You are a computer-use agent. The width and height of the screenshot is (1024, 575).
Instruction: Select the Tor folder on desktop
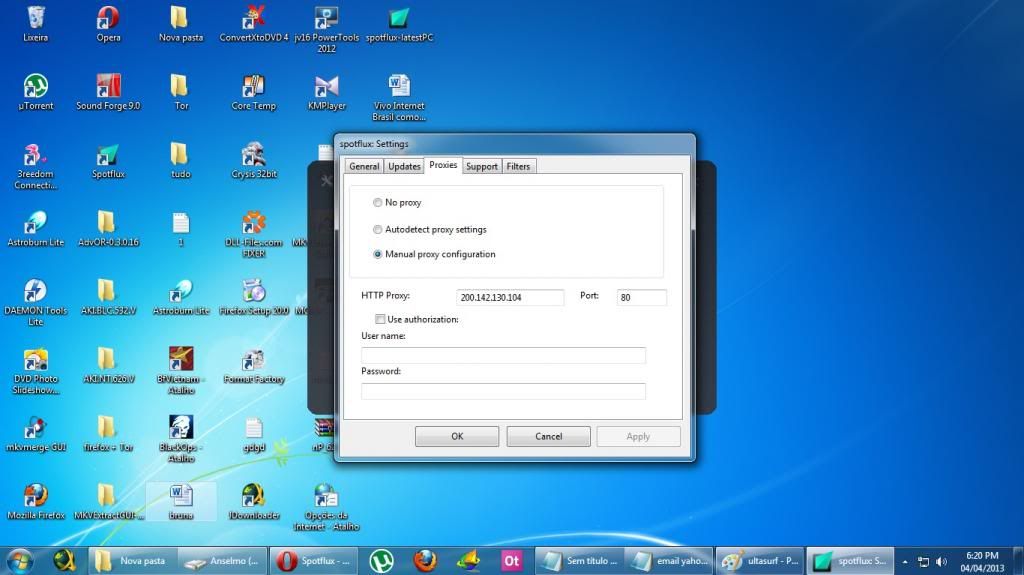coord(181,91)
